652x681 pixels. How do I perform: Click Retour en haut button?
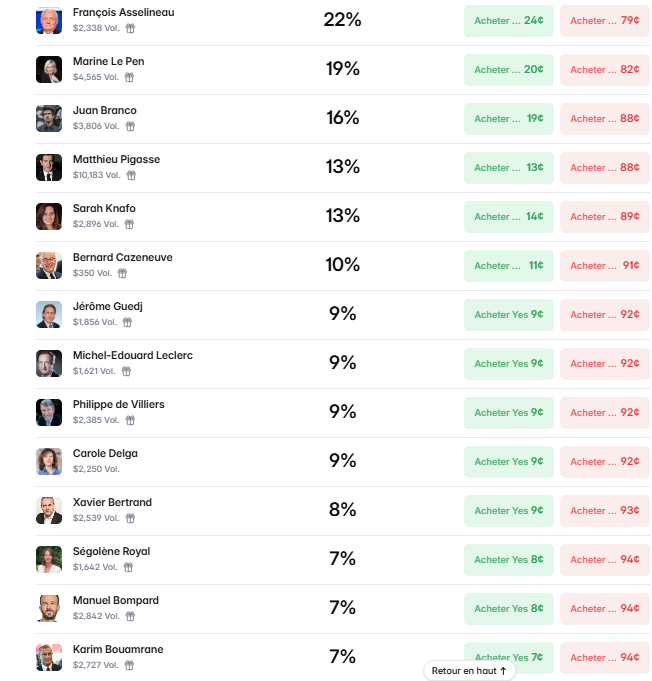(x=469, y=671)
